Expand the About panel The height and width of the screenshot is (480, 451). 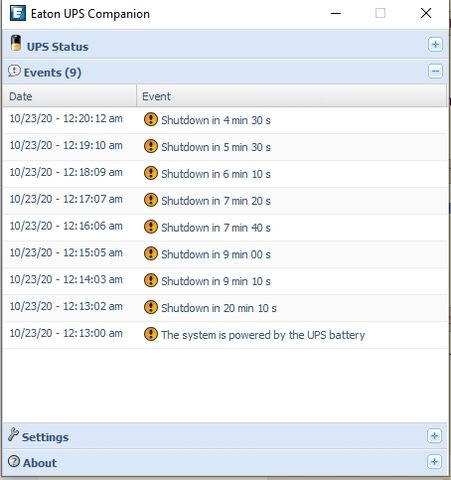pyautogui.click(x=434, y=462)
